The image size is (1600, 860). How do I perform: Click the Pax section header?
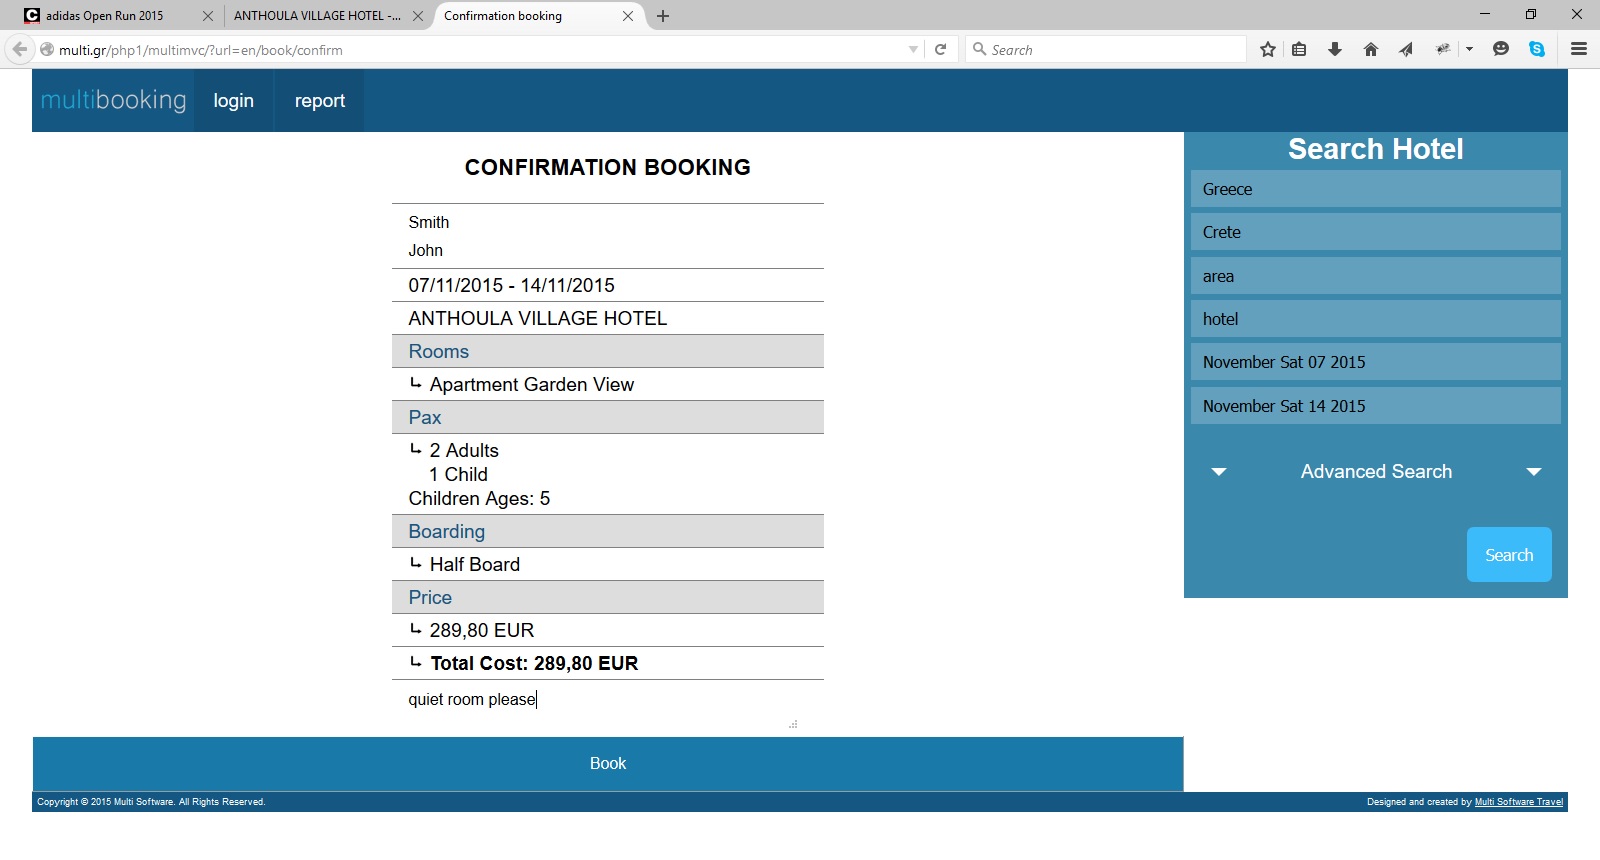point(608,417)
